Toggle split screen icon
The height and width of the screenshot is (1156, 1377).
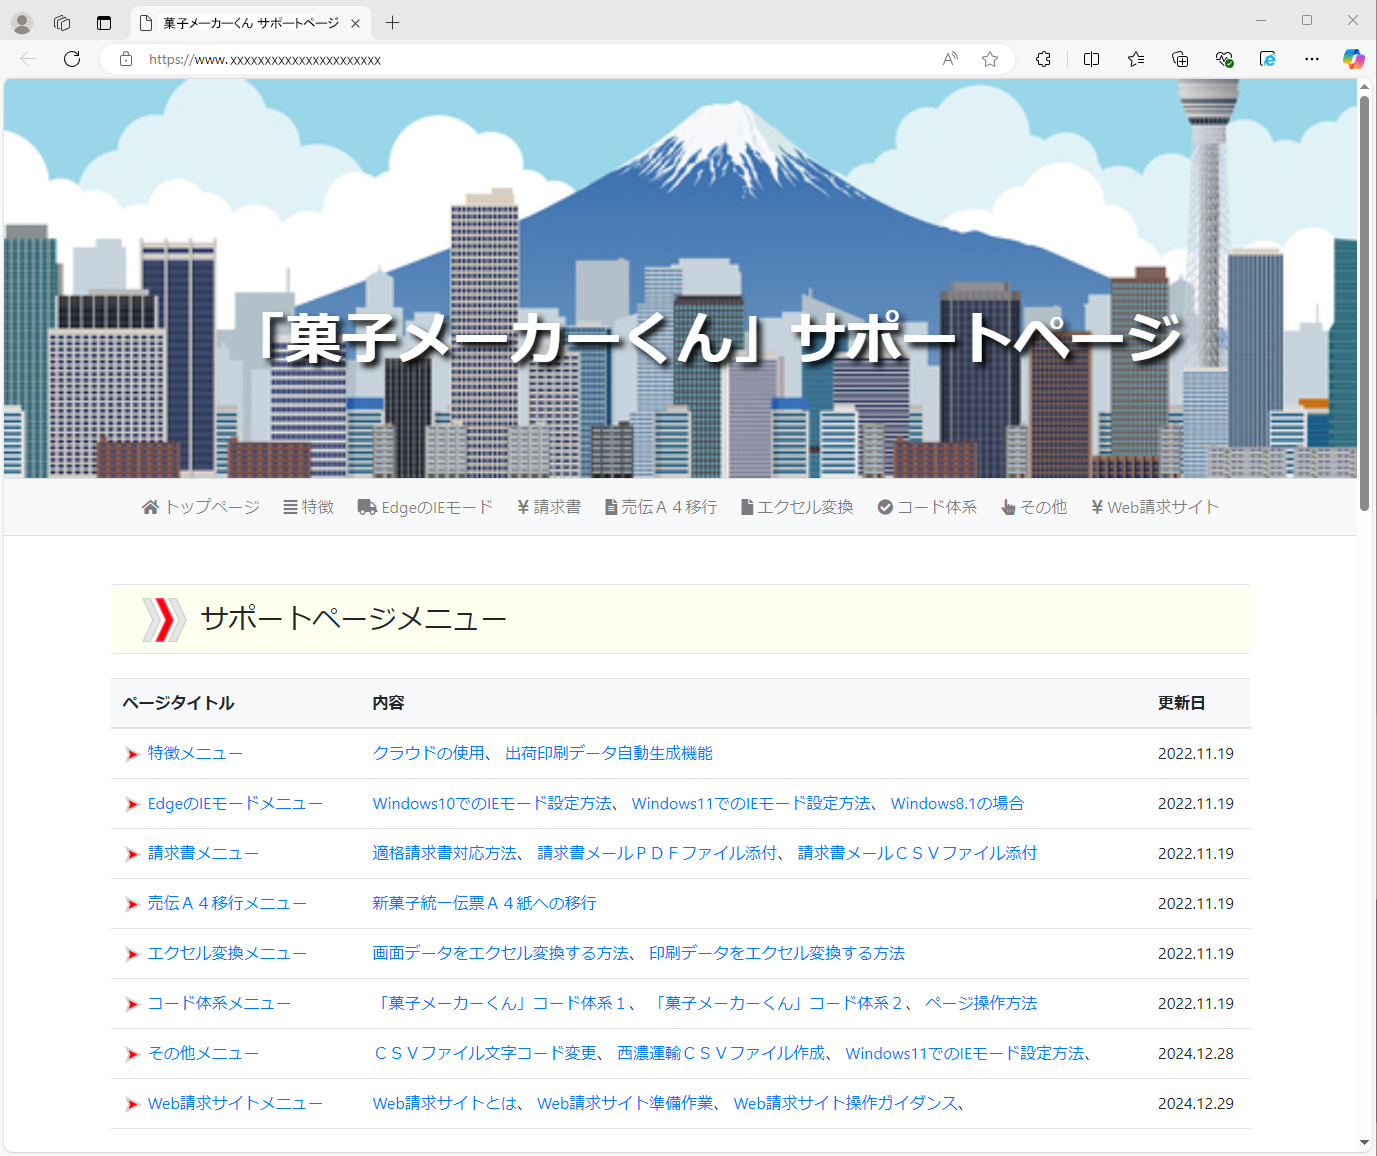tap(1091, 59)
